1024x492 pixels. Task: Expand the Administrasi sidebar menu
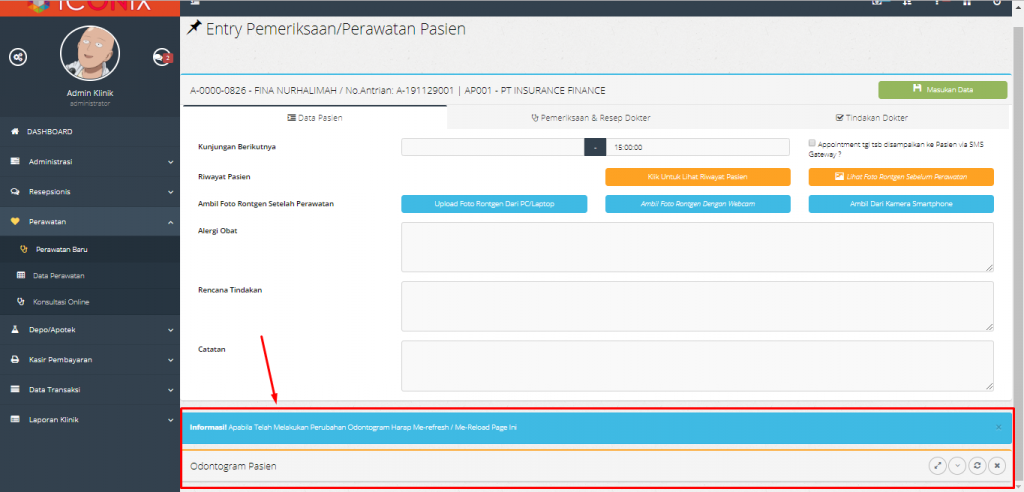coord(90,161)
